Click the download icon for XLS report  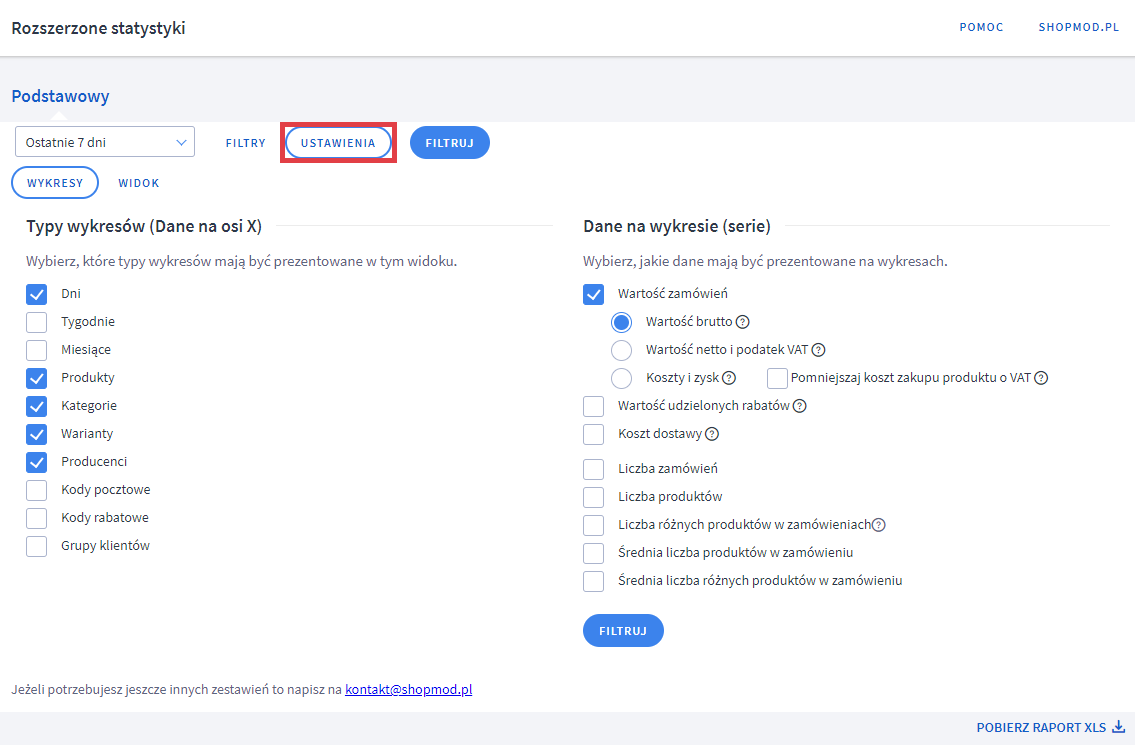1118,728
